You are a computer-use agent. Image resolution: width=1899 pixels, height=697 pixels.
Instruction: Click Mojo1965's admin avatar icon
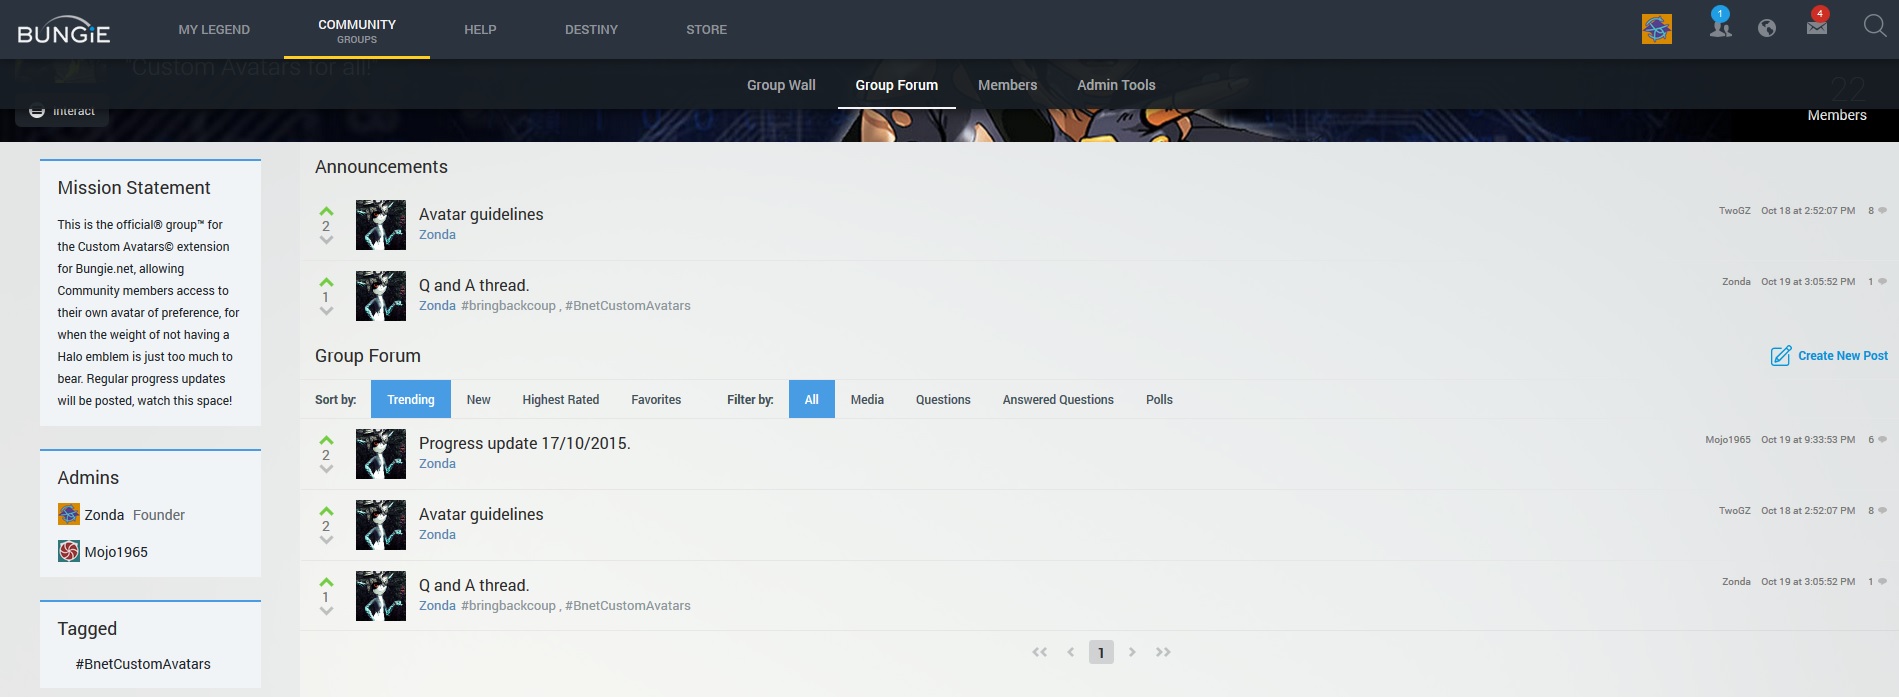[69, 551]
